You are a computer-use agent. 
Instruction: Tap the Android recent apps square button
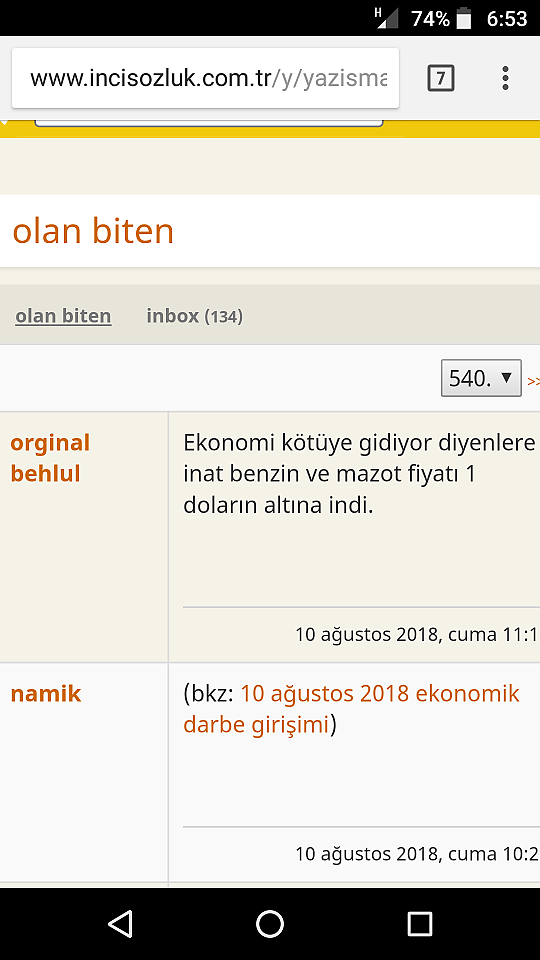[x=419, y=924]
